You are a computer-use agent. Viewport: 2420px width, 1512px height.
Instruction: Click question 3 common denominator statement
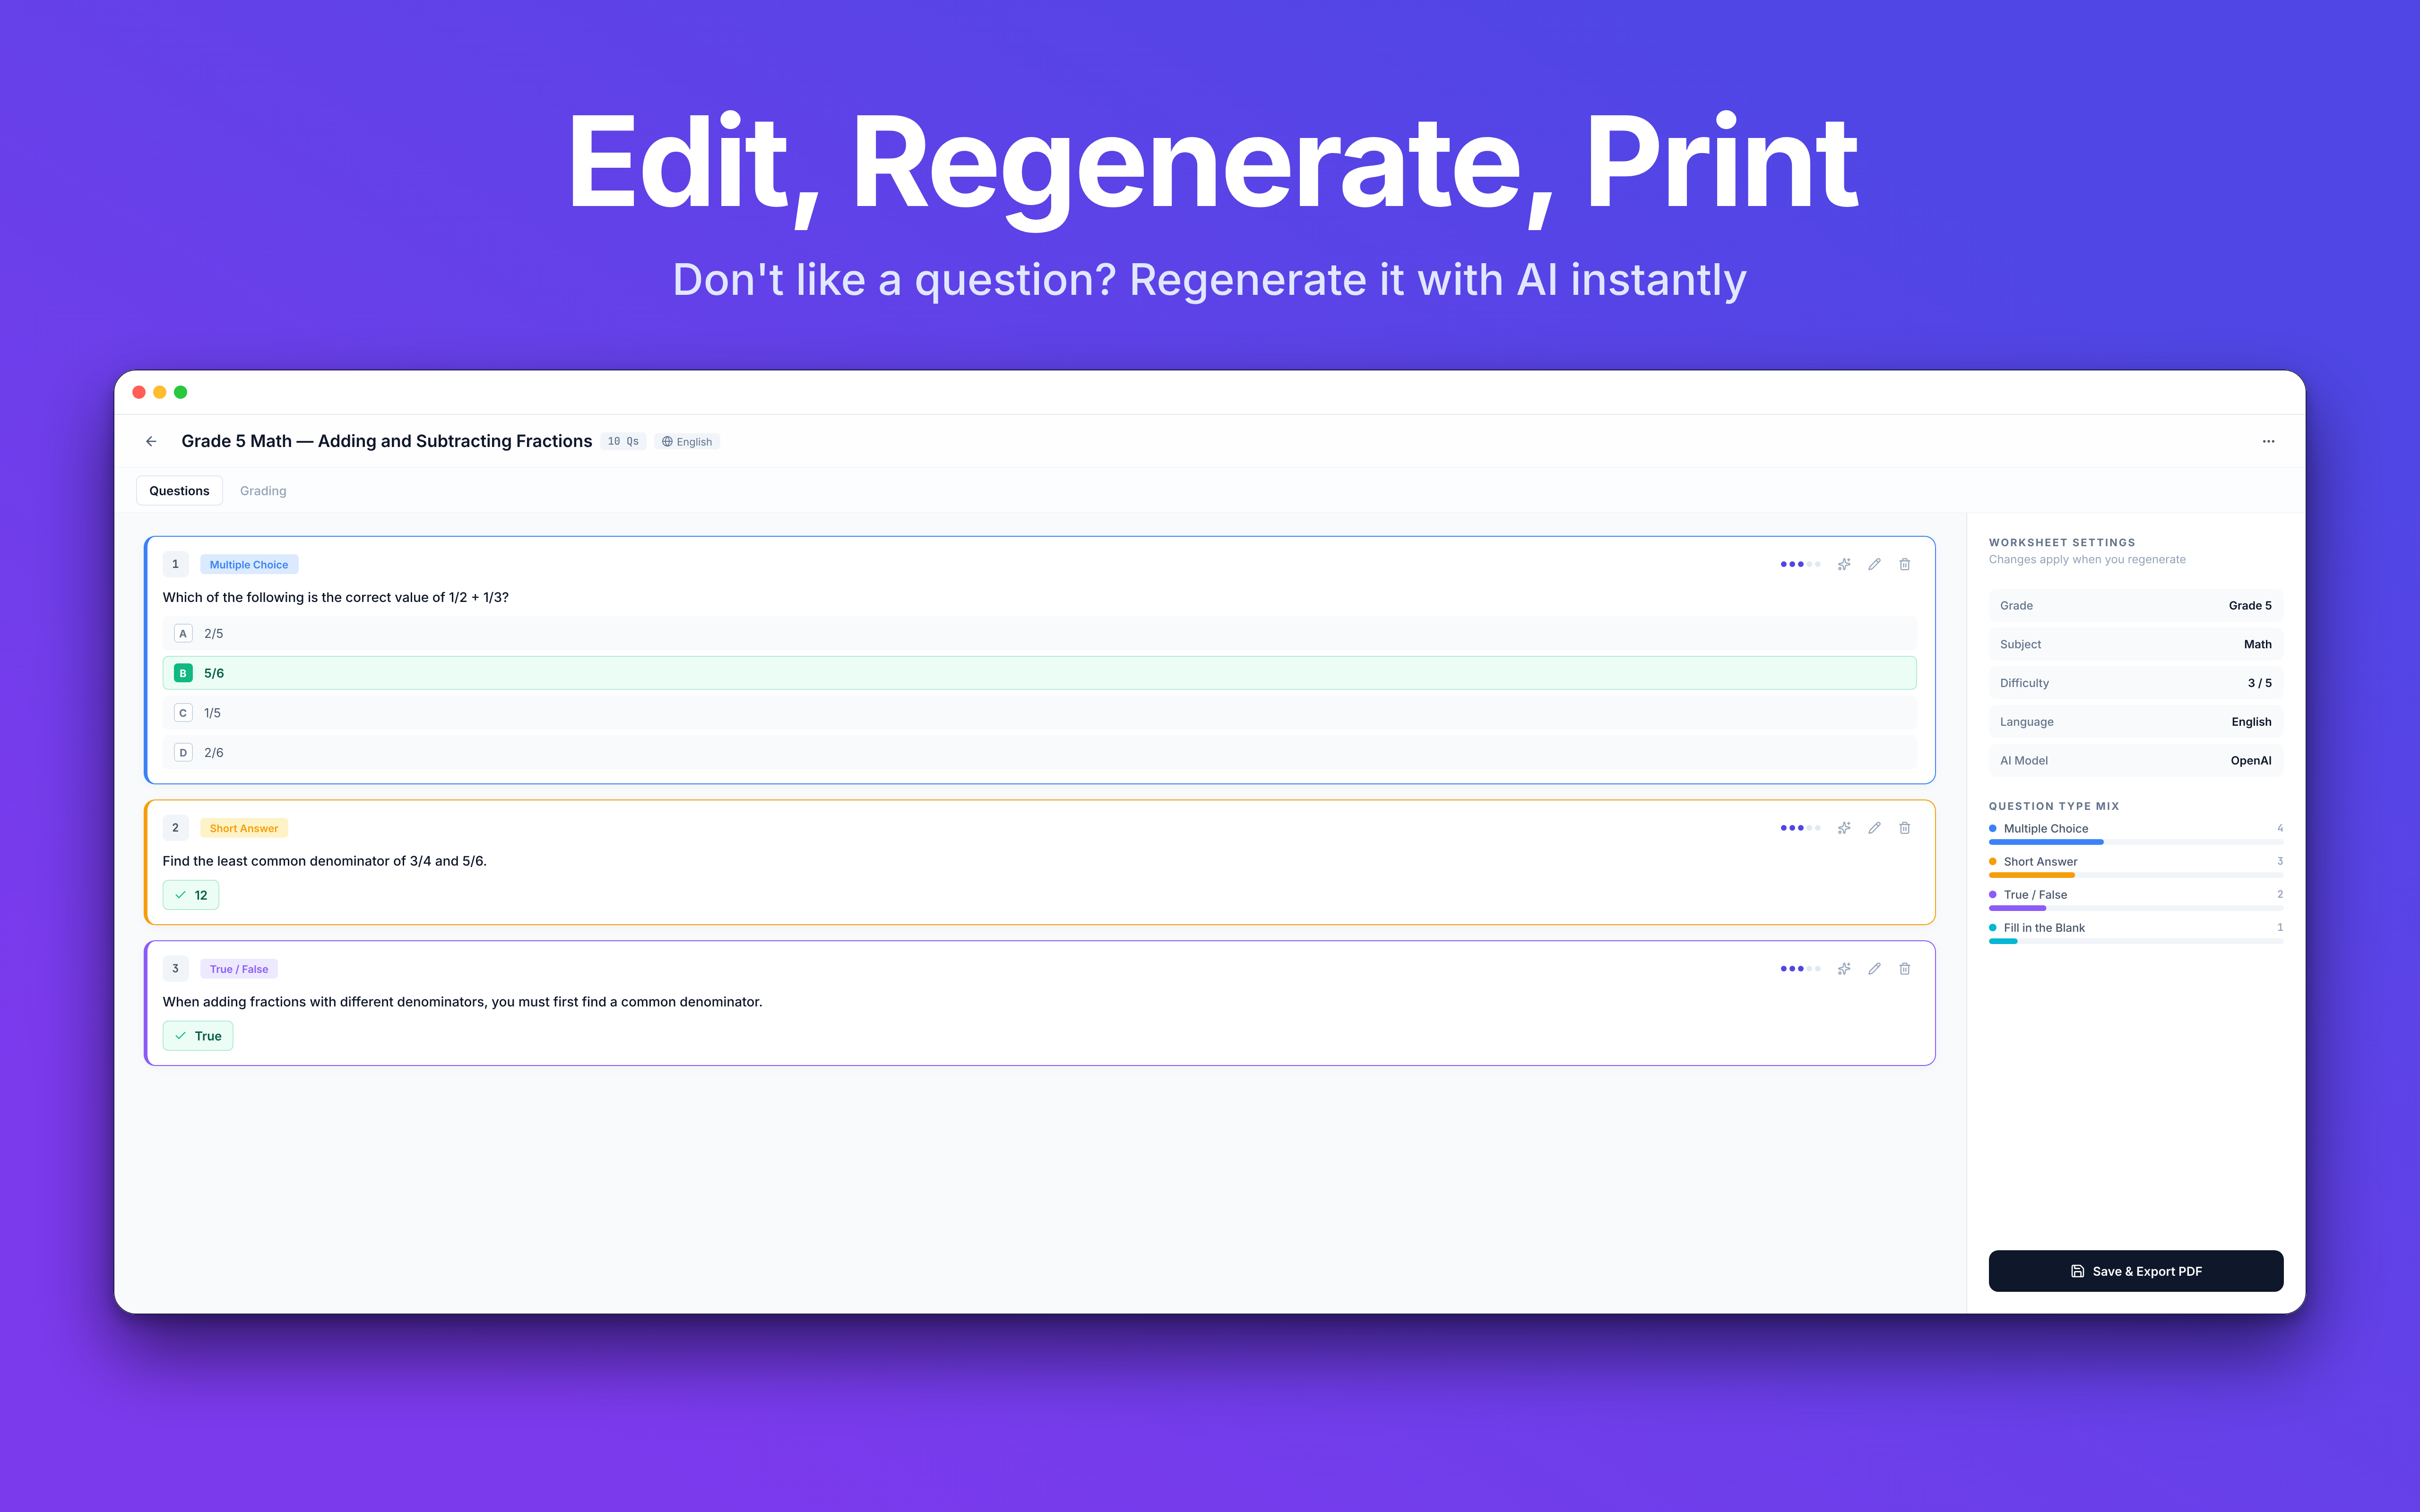462,1002
